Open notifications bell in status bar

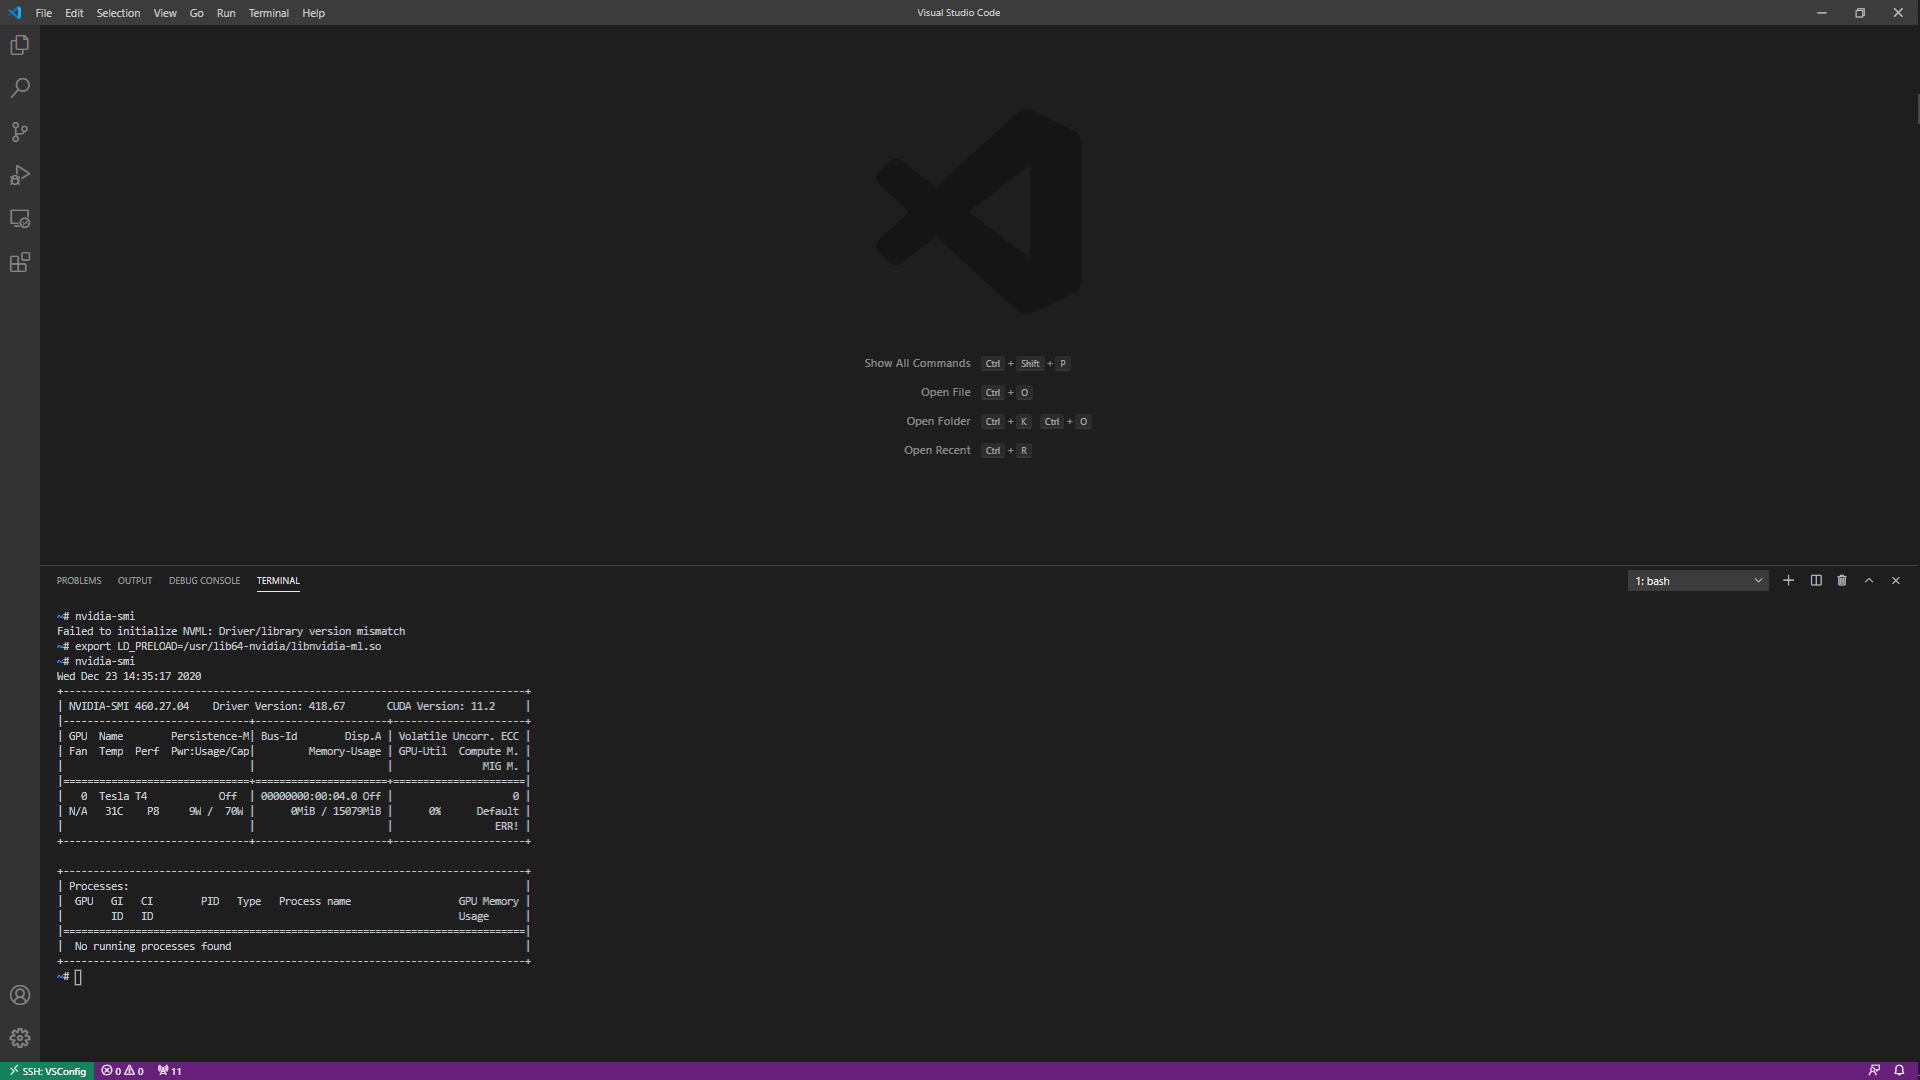(x=1899, y=1071)
